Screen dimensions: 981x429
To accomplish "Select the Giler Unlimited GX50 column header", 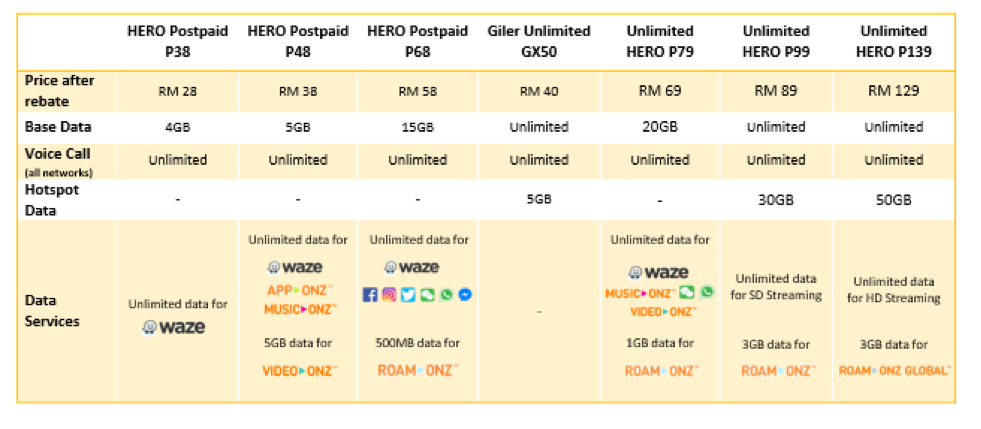I will click(x=539, y=41).
